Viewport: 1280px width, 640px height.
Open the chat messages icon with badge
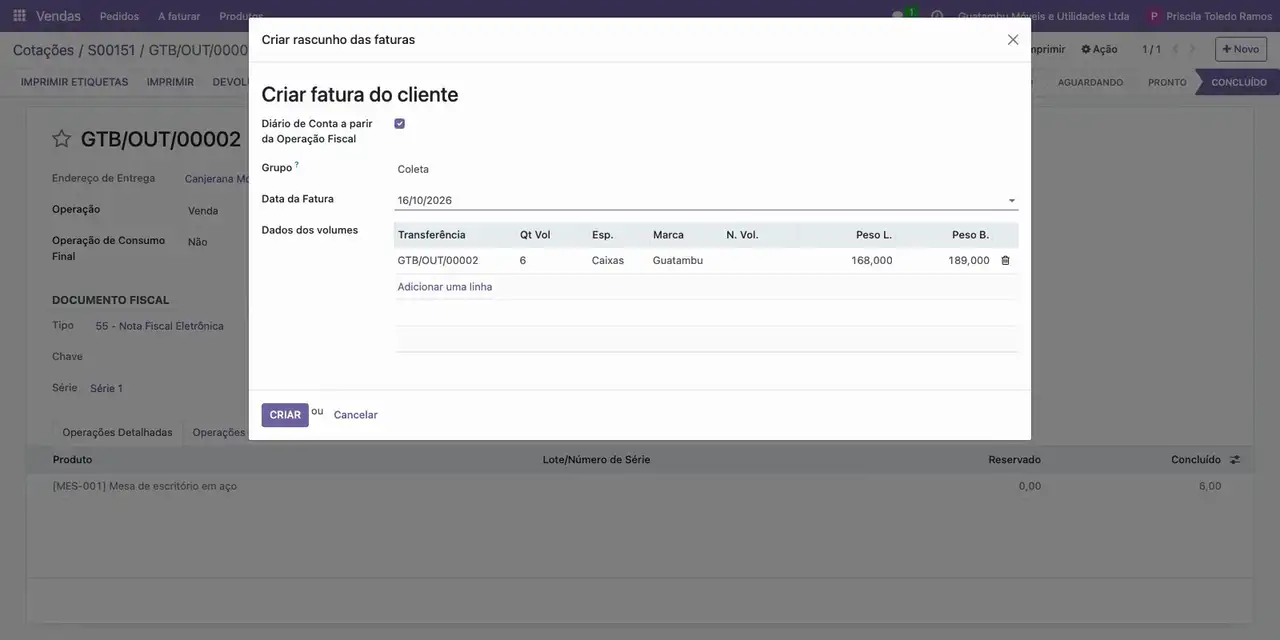pos(899,16)
